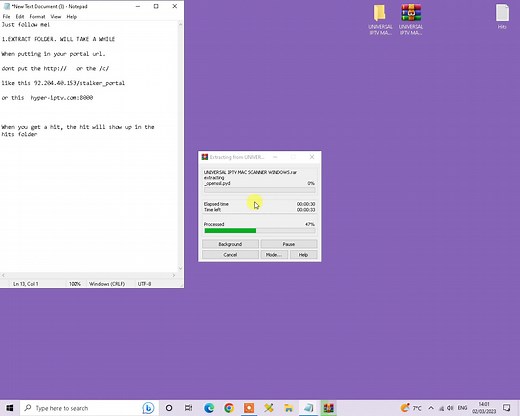Pause the extraction in WinRAR
Screen dimensions: 520x416
click(x=289, y=244)
